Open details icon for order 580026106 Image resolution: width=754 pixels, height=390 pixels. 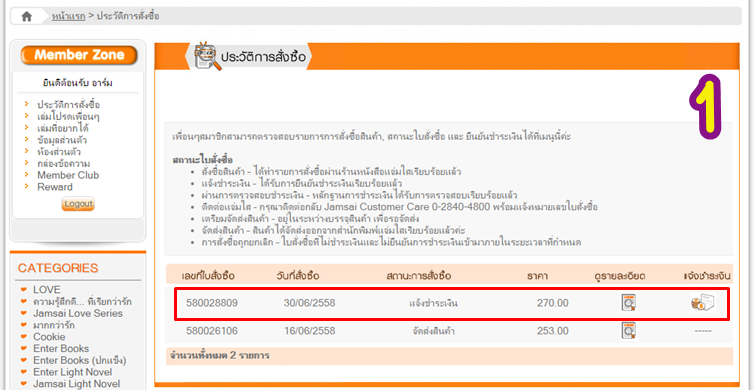(x=628, y=331)
